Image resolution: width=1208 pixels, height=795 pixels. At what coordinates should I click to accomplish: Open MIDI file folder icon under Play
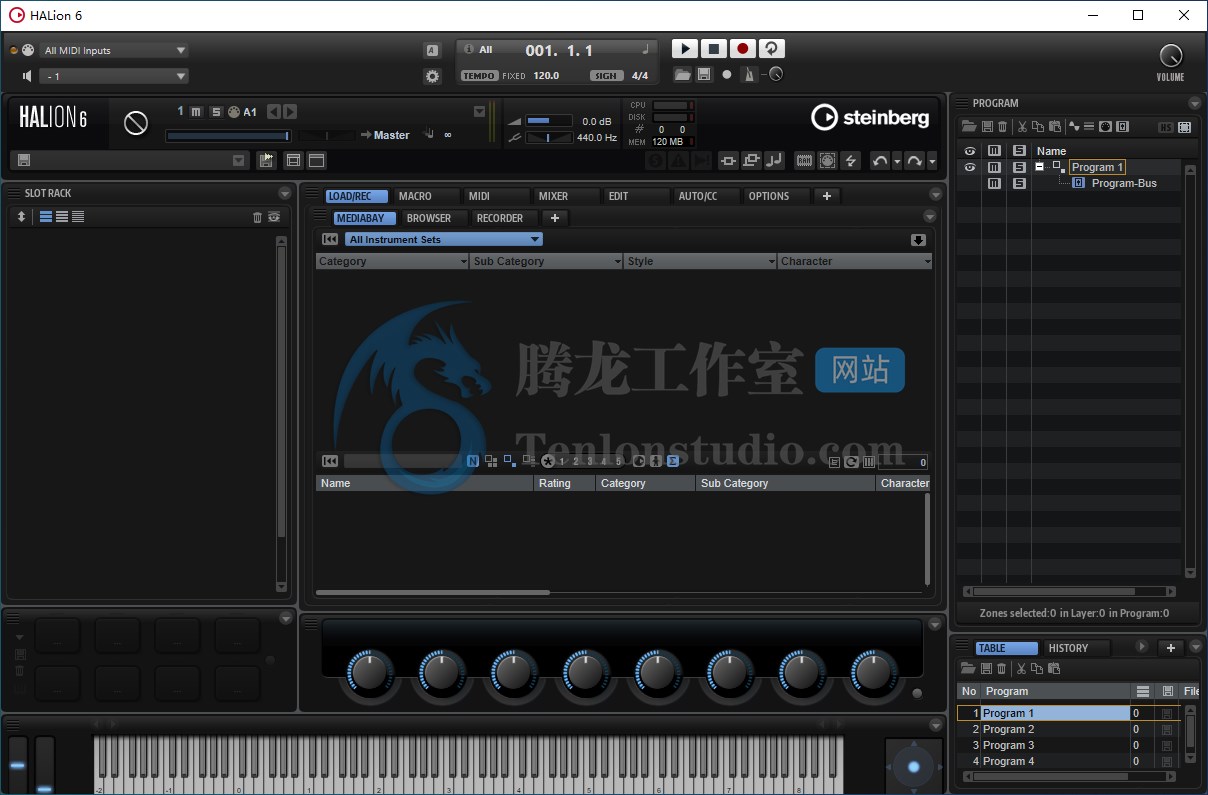tap(682, 74)
